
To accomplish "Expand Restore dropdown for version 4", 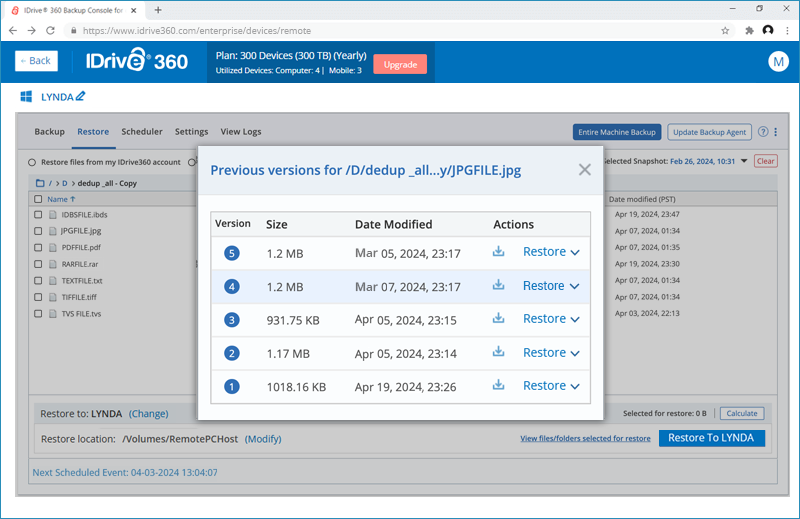I will pos(551,286).
